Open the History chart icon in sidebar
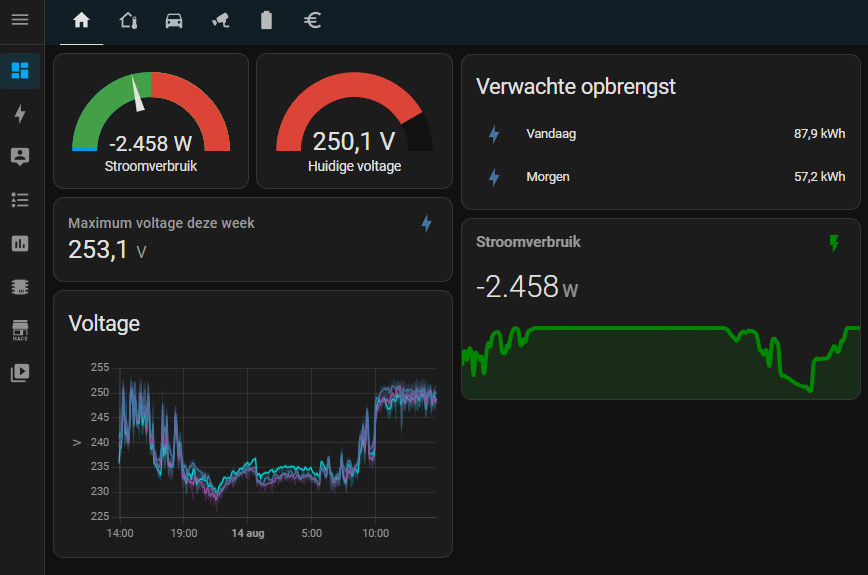This screenshot has height=575, width=868. click(x=20, y=243)
